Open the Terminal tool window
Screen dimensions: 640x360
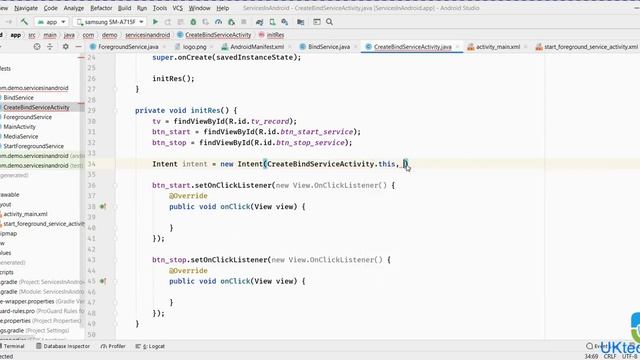13,346
